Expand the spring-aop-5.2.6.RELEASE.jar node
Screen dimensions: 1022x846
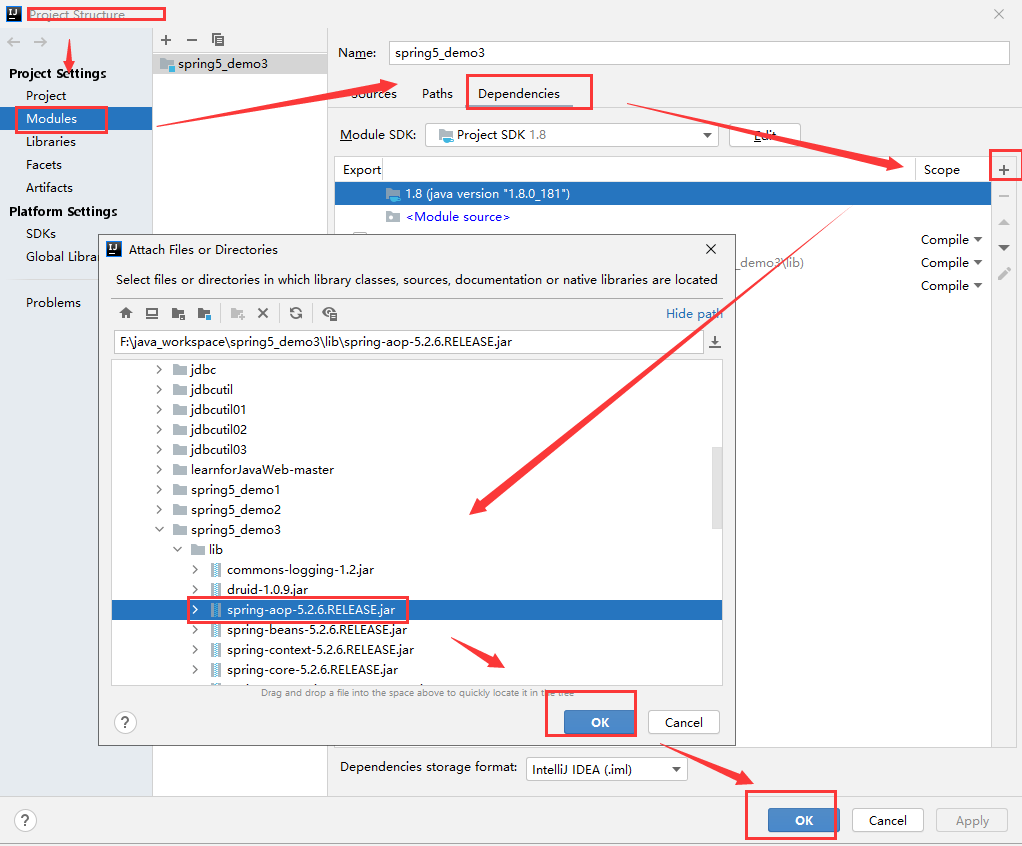tap(195, 610)
